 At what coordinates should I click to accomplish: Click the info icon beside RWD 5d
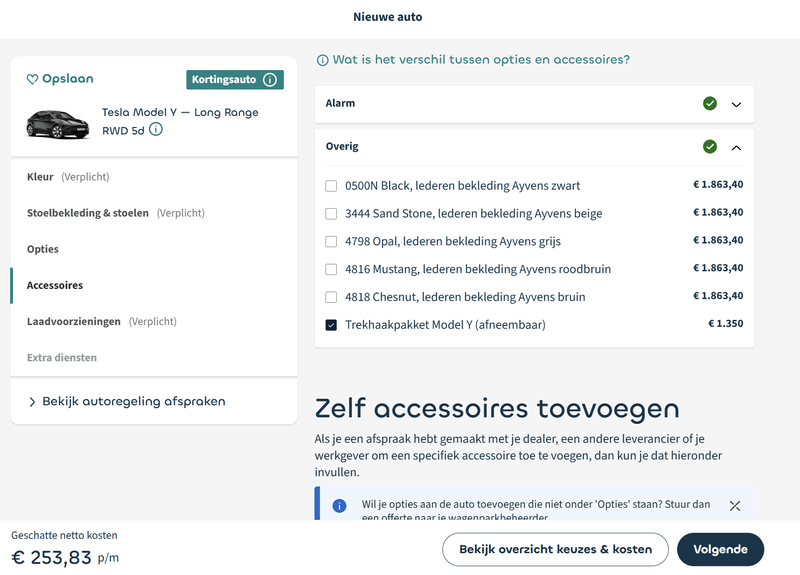[x=156, y=130]
